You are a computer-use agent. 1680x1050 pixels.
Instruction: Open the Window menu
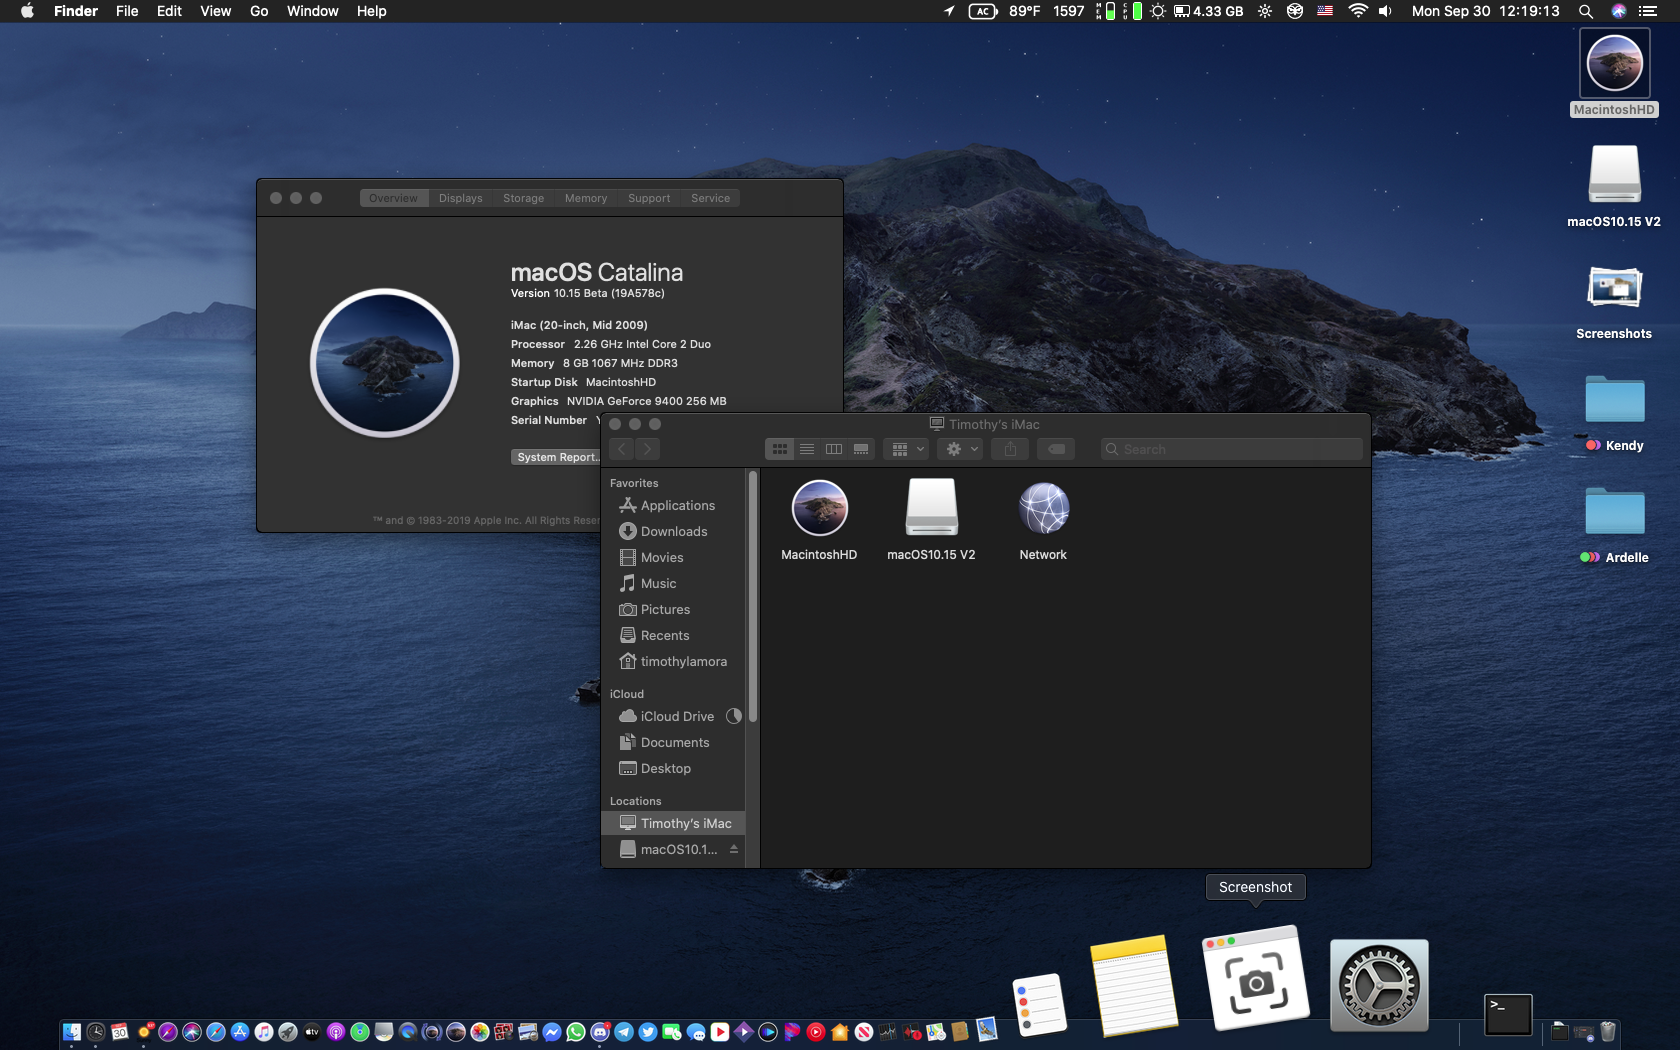313,11
